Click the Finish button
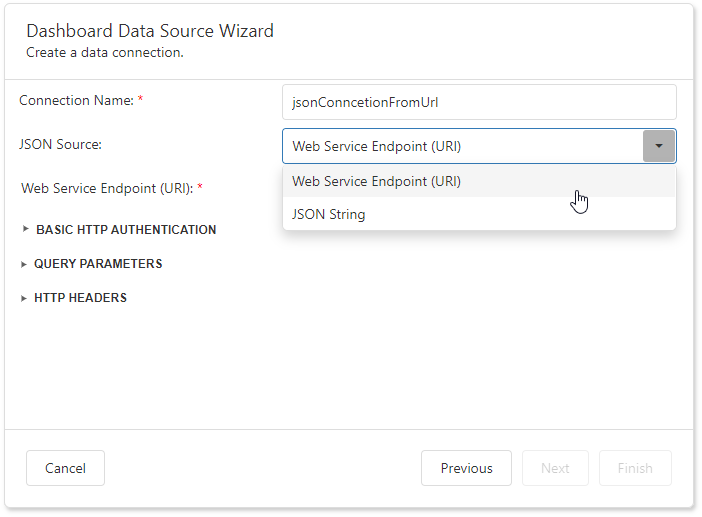 click(x=635, y=468)
